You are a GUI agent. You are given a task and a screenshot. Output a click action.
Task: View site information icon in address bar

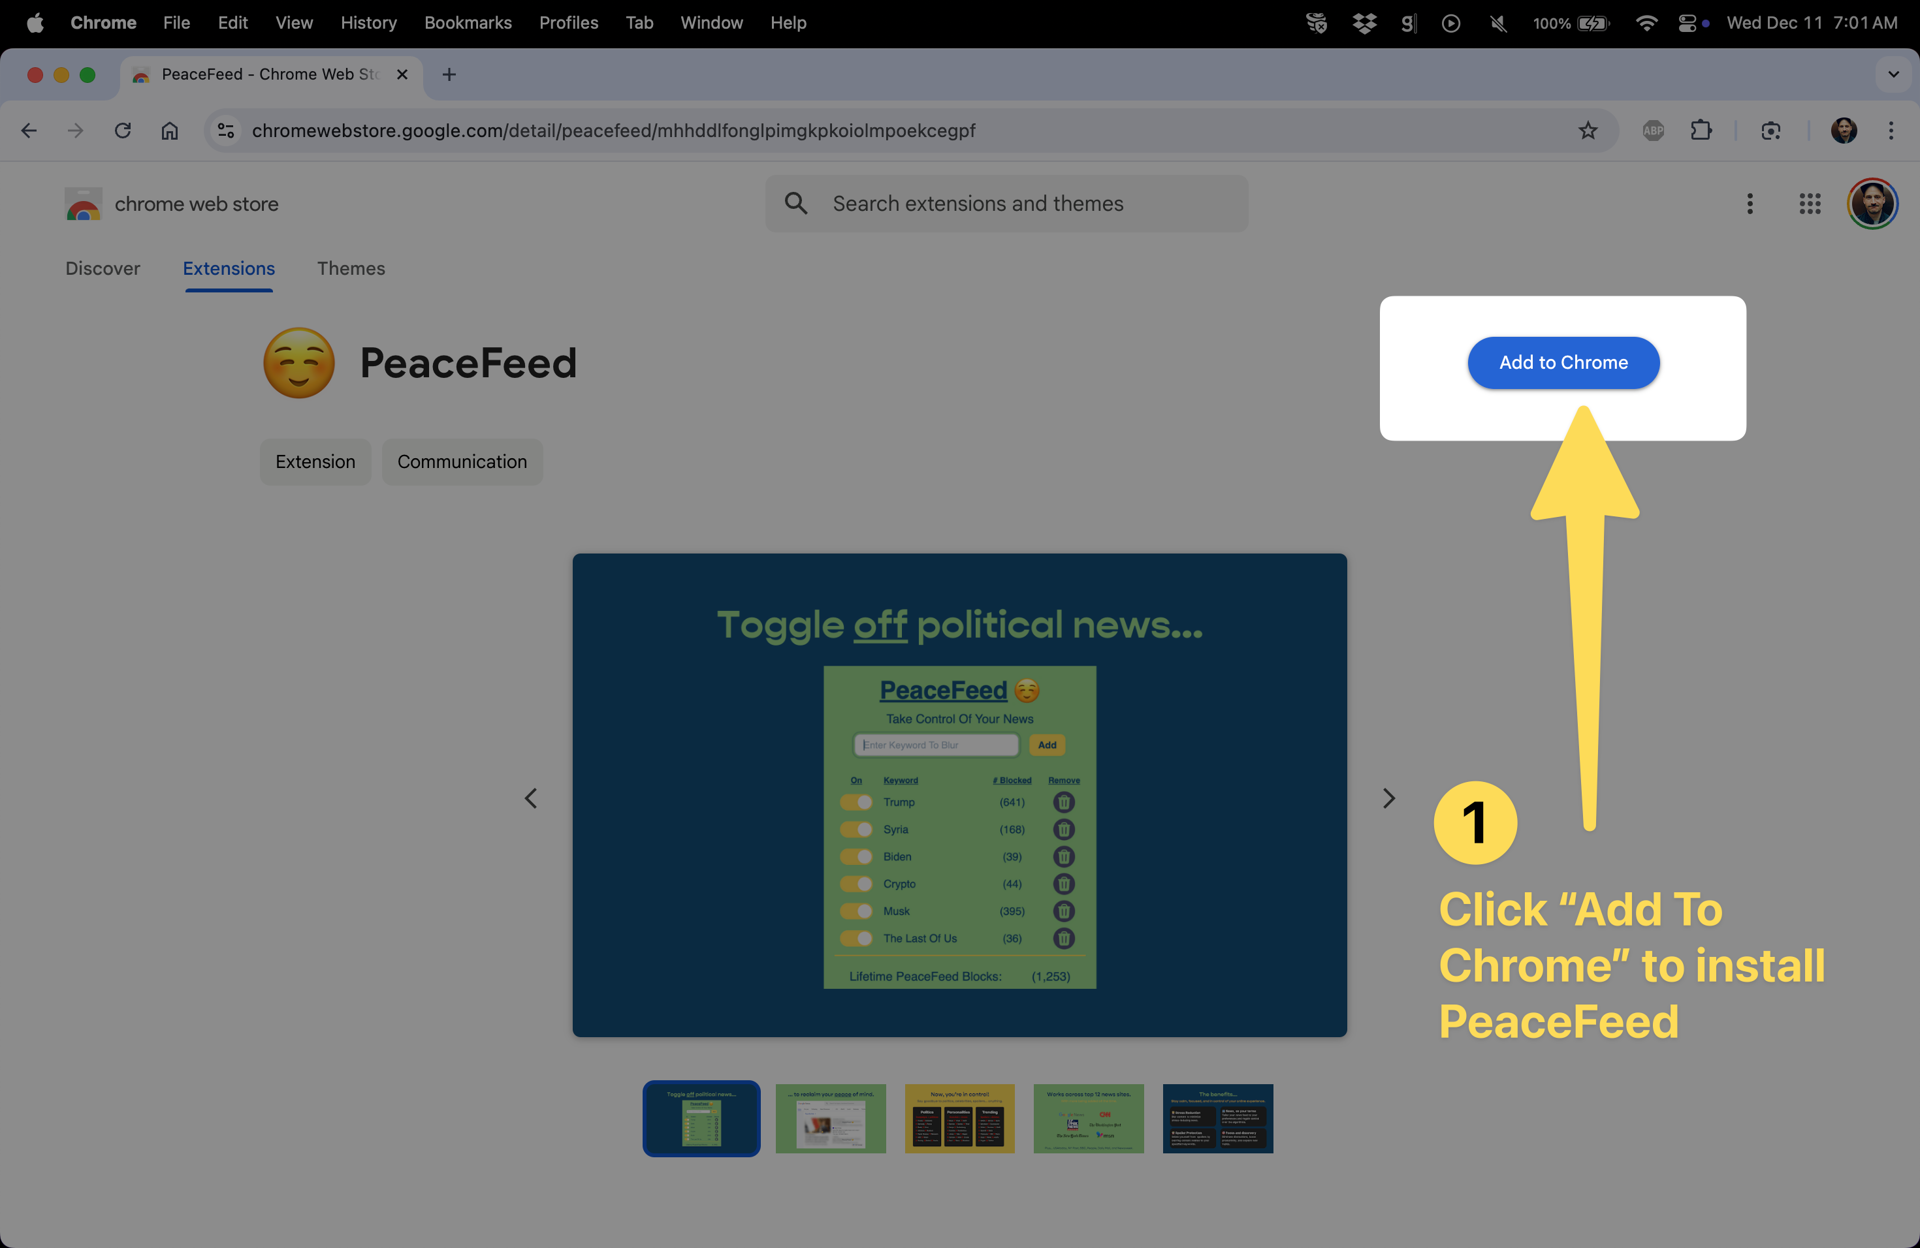[226, 131]
